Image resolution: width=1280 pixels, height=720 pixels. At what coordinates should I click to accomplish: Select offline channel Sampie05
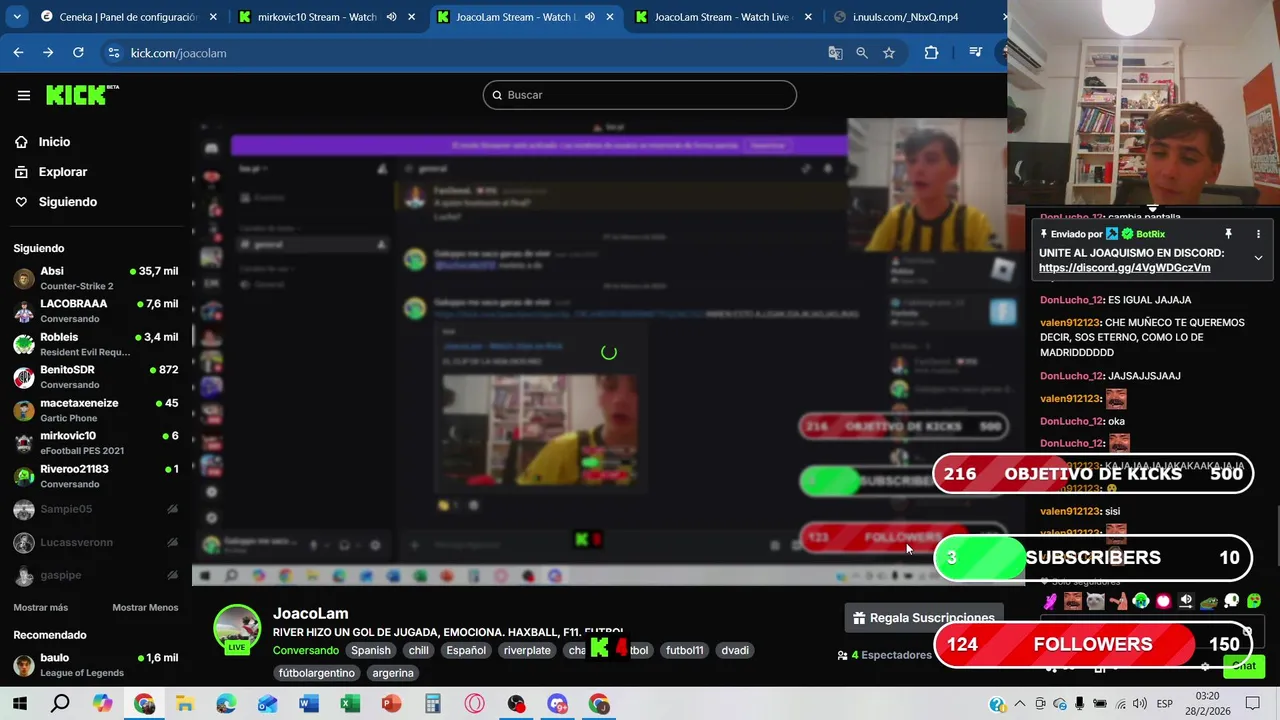(96, 509)
